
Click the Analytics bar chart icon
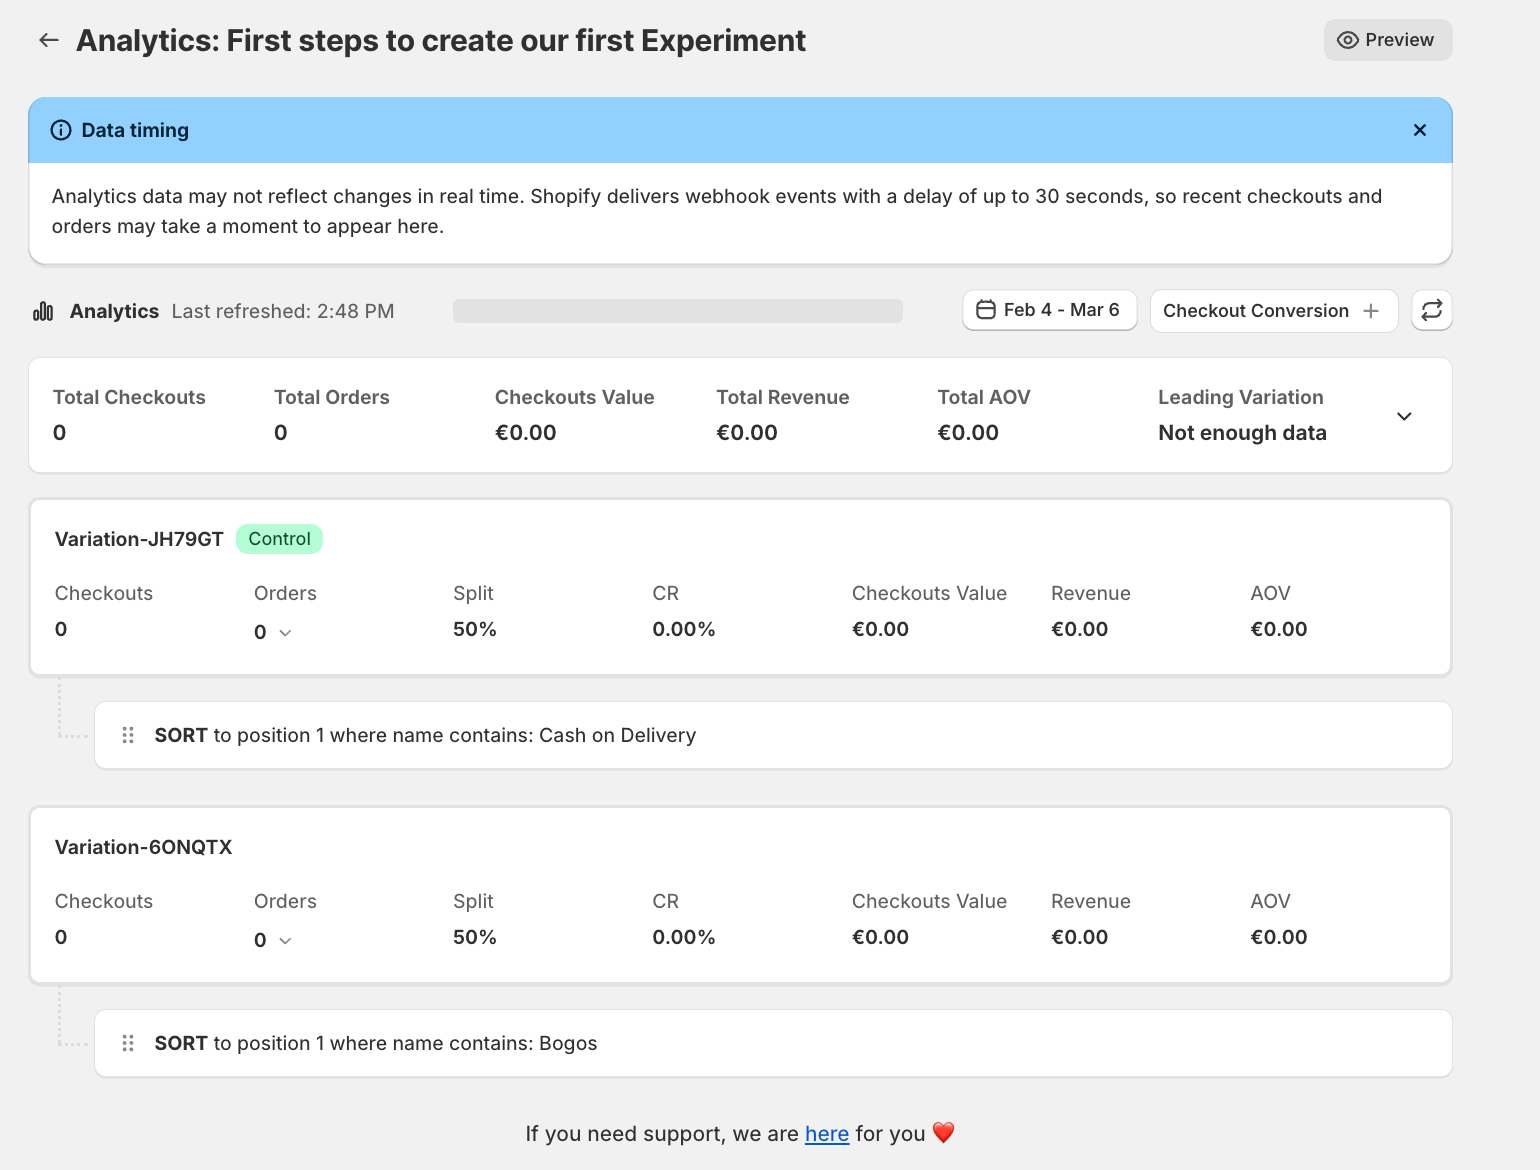pos(43,311)
